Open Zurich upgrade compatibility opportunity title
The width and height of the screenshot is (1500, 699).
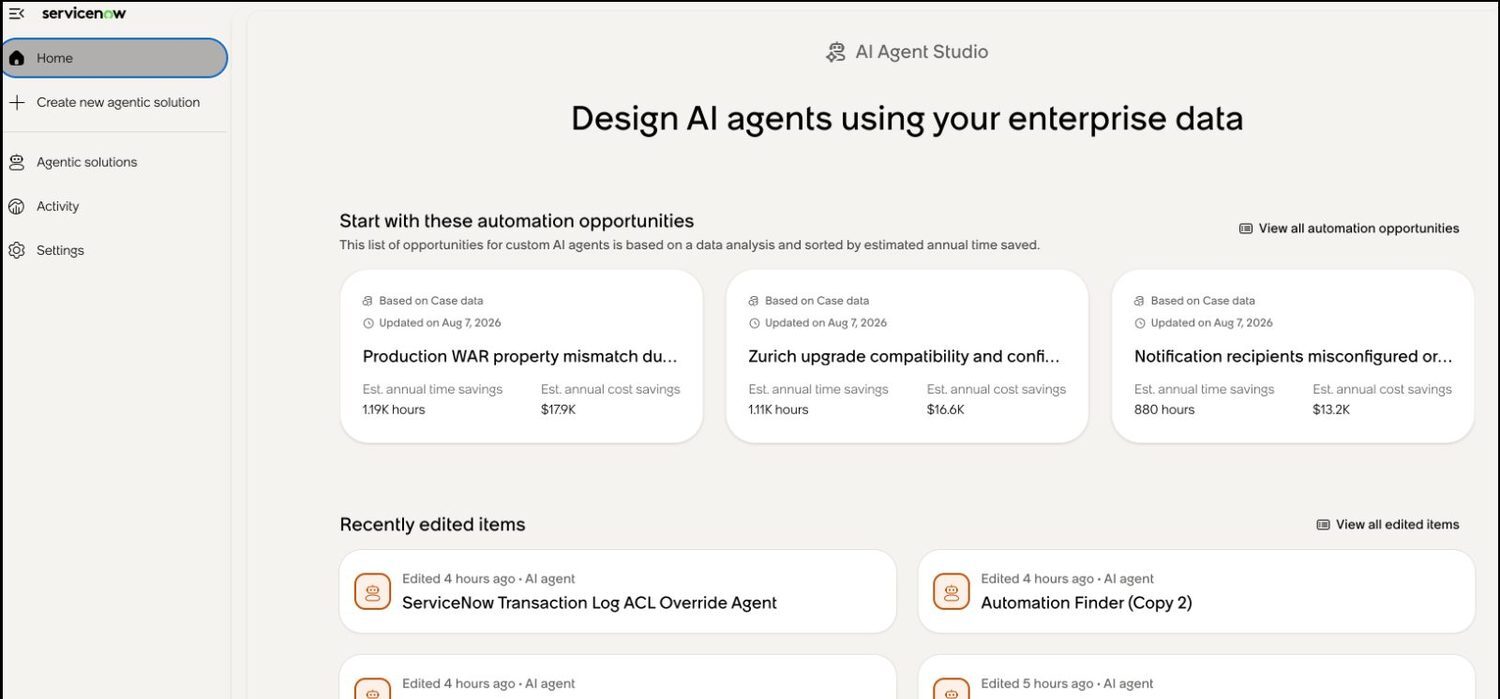click(x=904, y=356)
